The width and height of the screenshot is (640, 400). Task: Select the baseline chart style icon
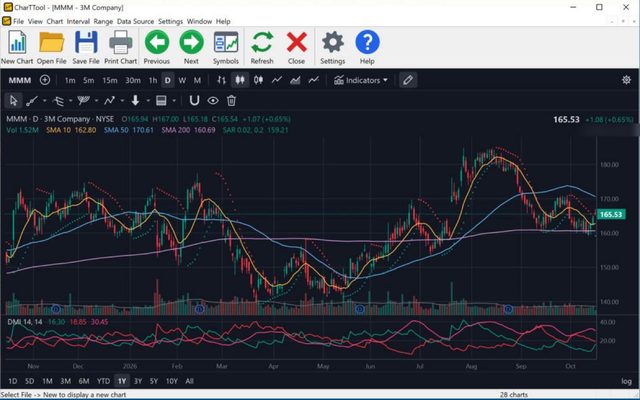[313, 80]
